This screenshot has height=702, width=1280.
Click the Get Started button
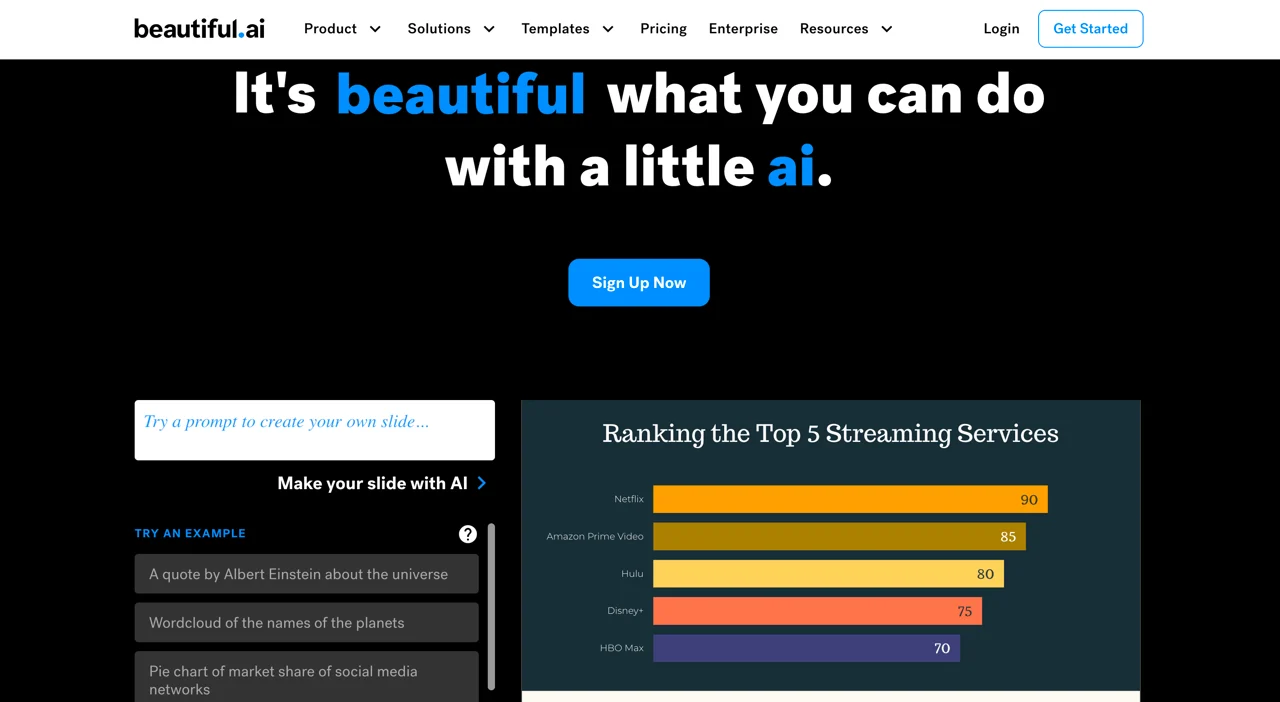tap(1090, 29)
